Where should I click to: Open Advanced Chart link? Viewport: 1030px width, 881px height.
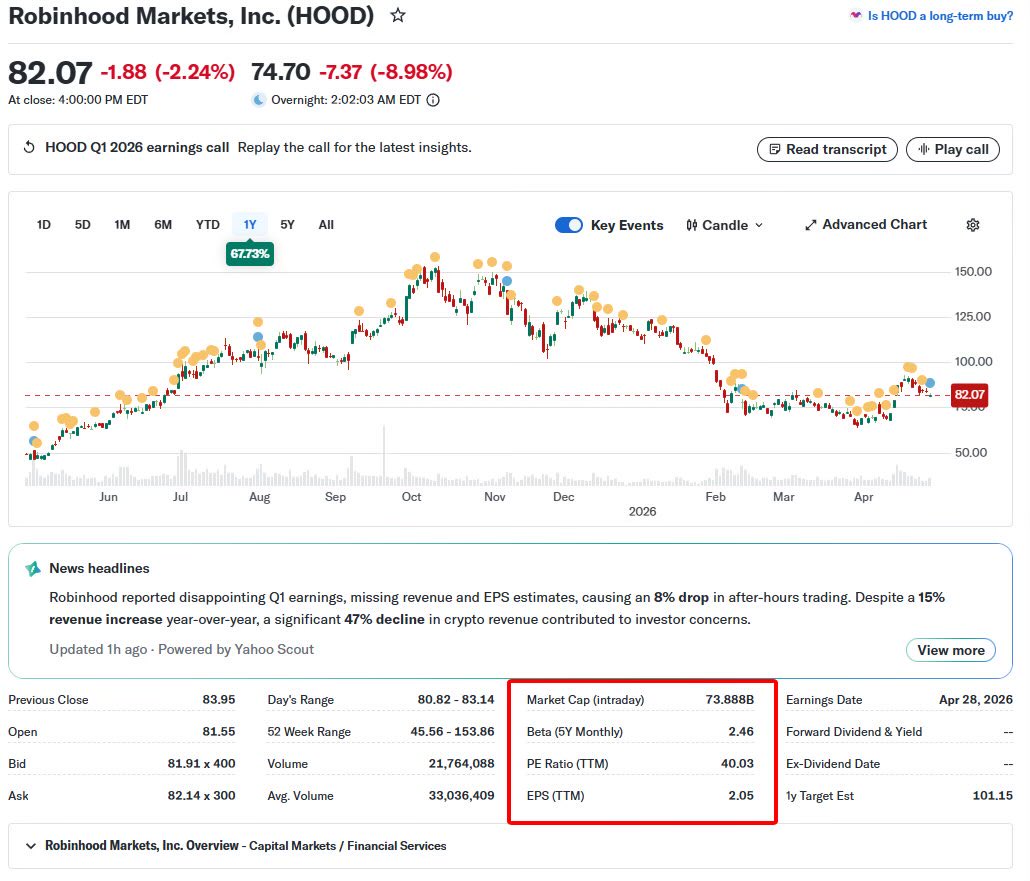coord(866,225)
